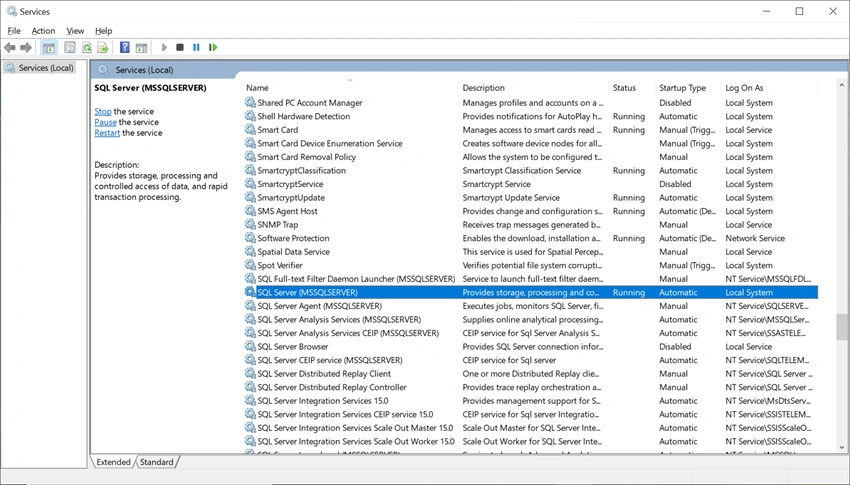Click Services app icon in title bar
This screenshot has height=485, width=850.
tap(11, 11)
